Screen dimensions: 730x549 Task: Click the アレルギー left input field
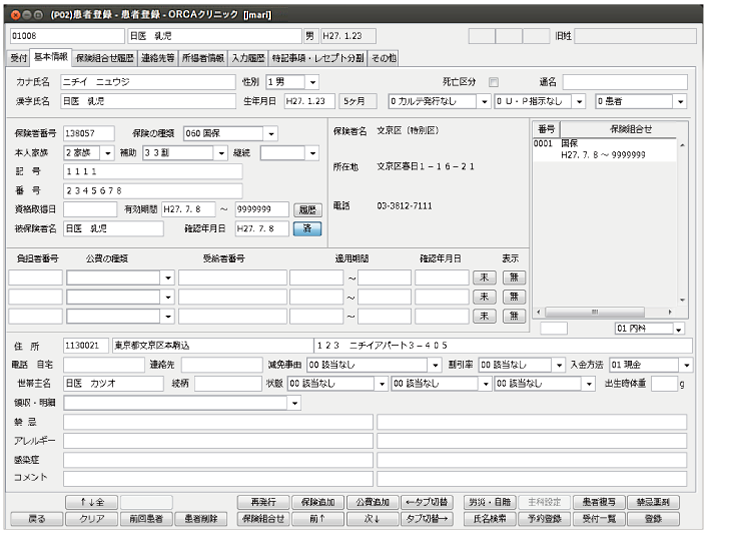[x=218, y=441]
